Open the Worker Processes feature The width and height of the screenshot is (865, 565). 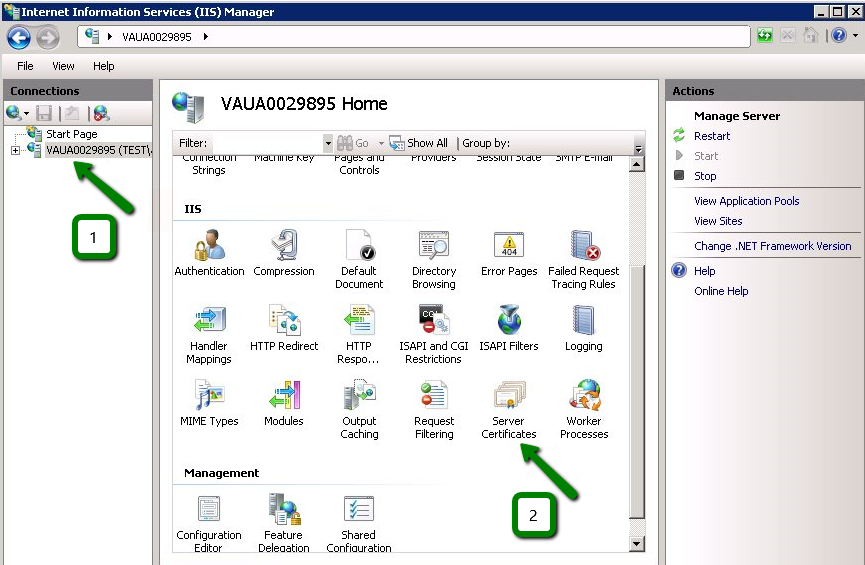pyautogui.click(x=584, y=409)
